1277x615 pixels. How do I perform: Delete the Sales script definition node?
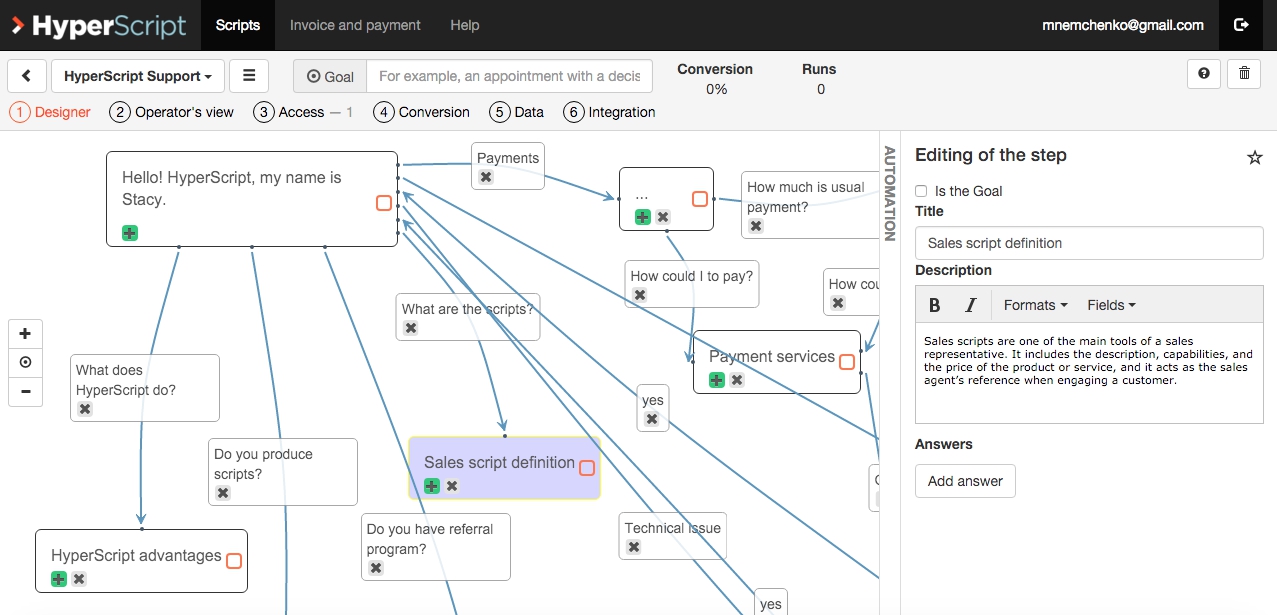(452, 486)
